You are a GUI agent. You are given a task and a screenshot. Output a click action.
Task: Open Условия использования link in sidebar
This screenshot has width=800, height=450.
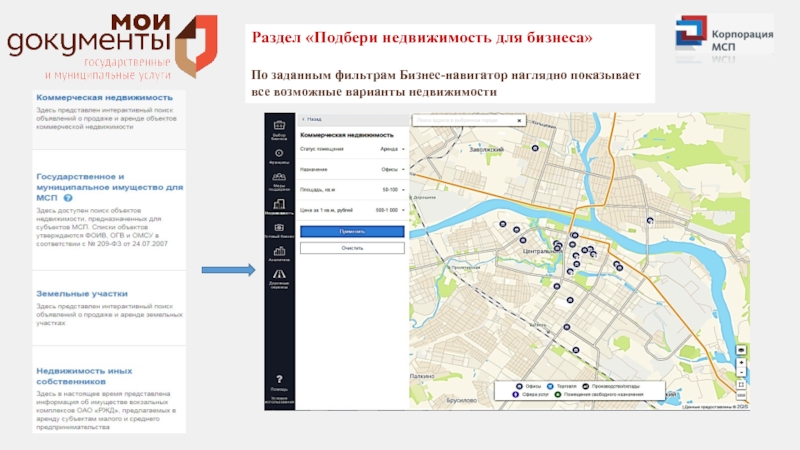(x=279, y=399)
